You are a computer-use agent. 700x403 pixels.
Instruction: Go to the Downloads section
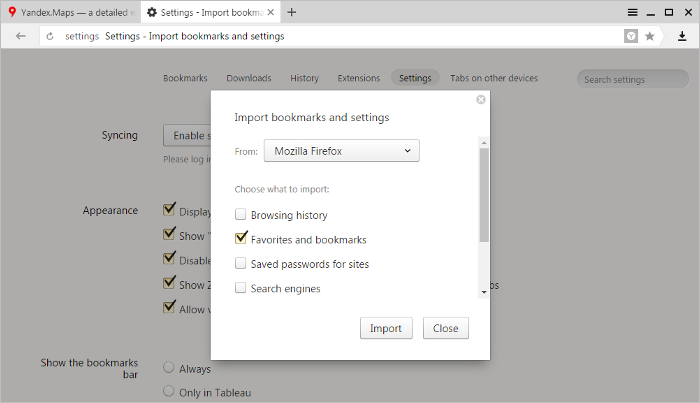[x=249, y=78]
